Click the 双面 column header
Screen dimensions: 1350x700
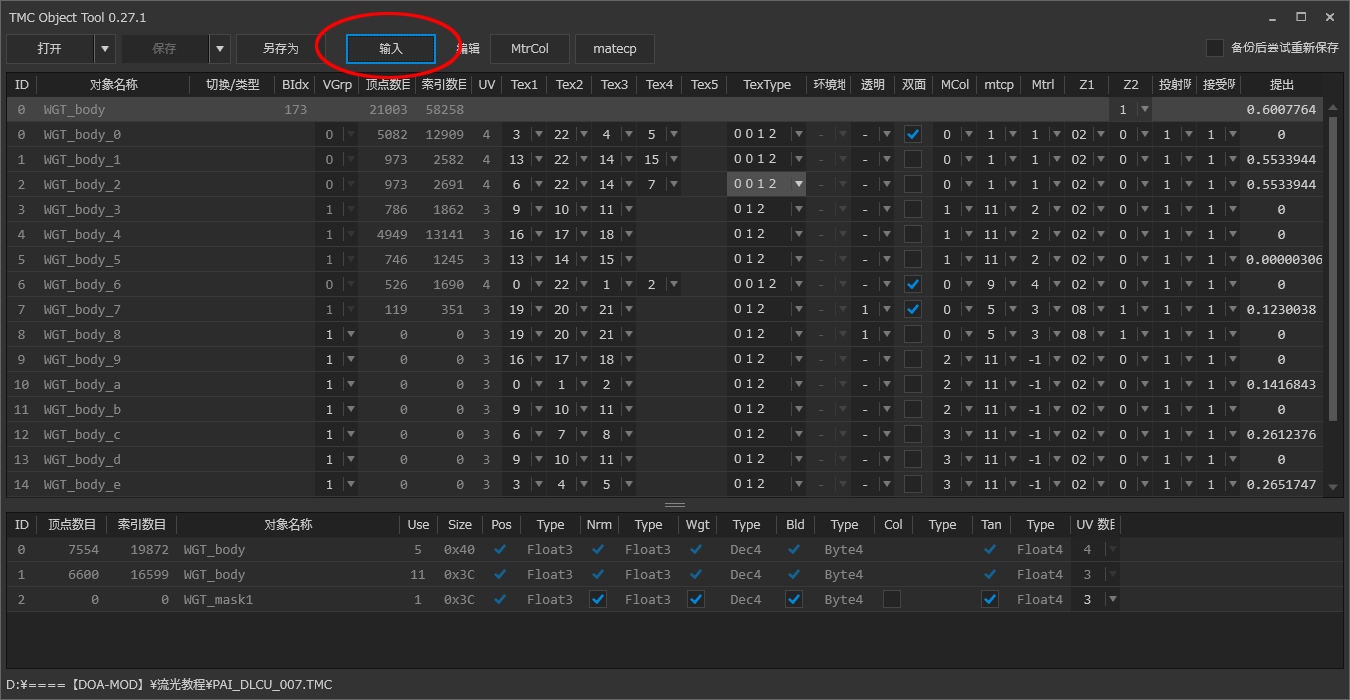pyautogui.click(x=914, y=85)
